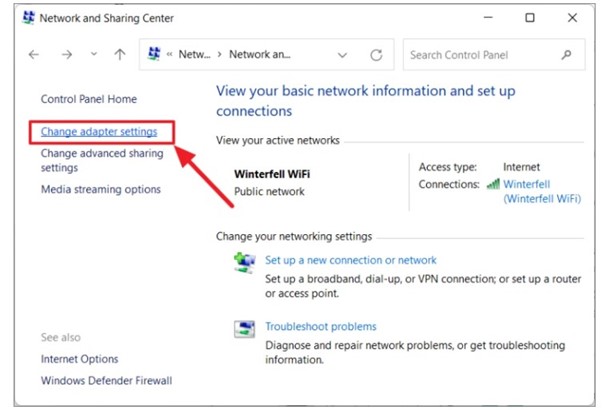Screen dimensions: 602x410
Task: Click the address bar Control Panel icon
Action: (x=154, y=55)
